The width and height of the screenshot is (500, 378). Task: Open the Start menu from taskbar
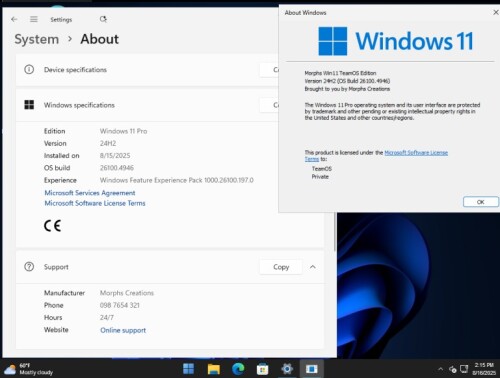point(188,369)
